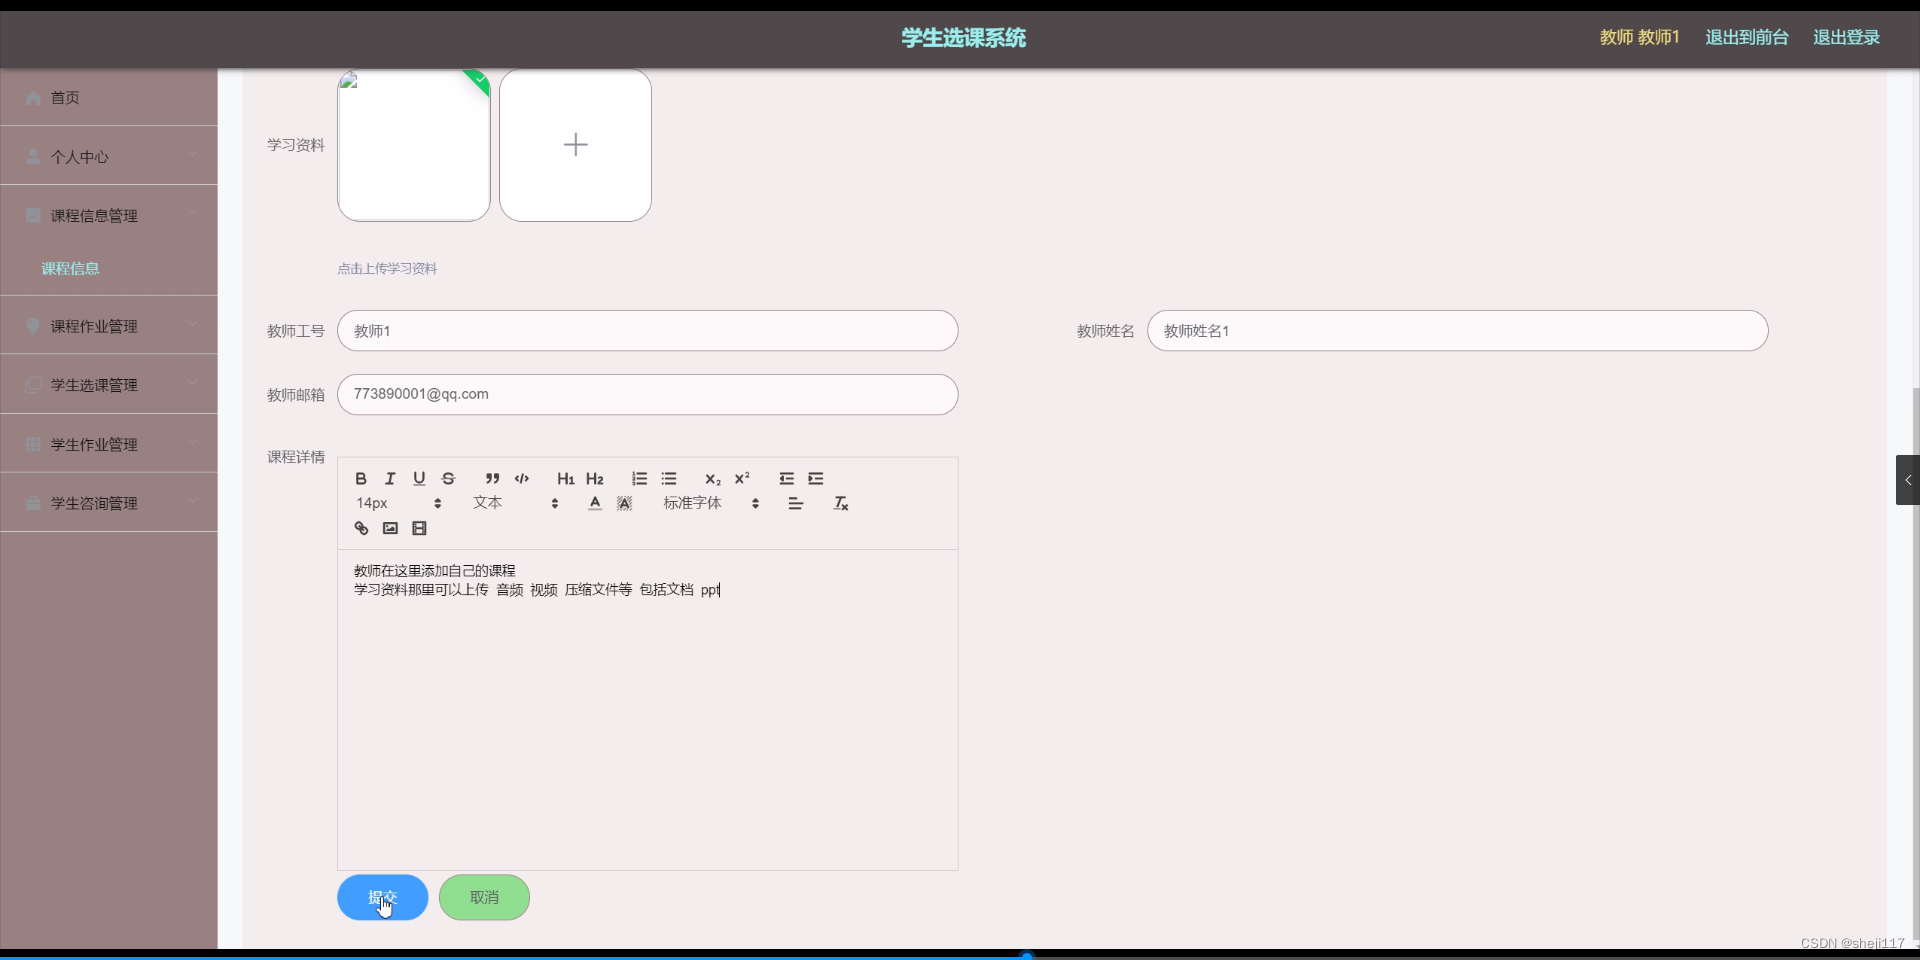Insert an ordered list
The width and height of the screenshot is (1920, 960).
point(639,479)
